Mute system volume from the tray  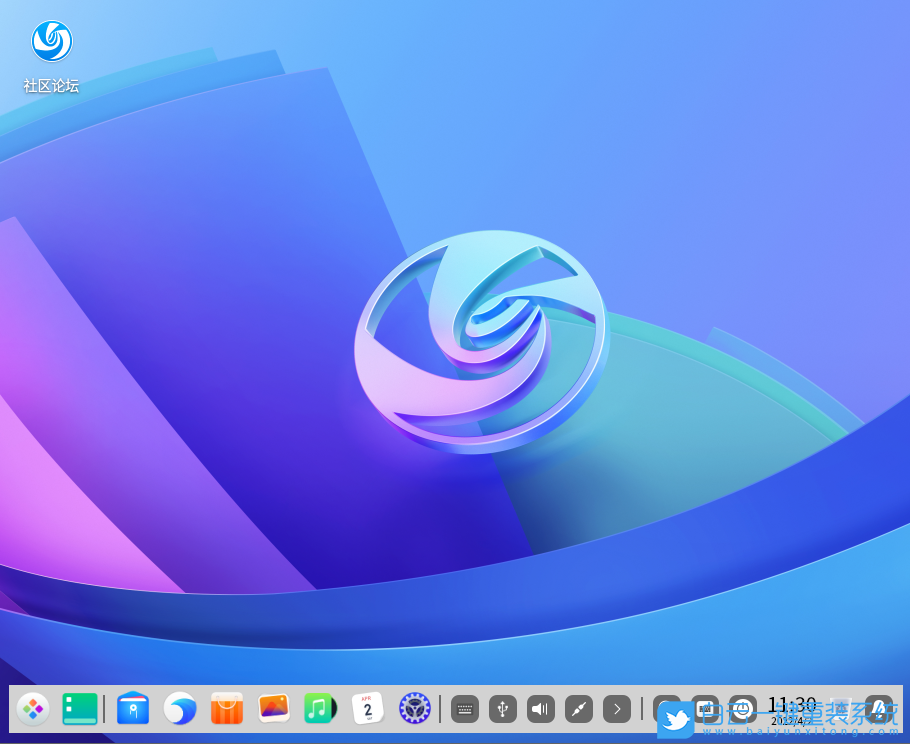[540, 708]
